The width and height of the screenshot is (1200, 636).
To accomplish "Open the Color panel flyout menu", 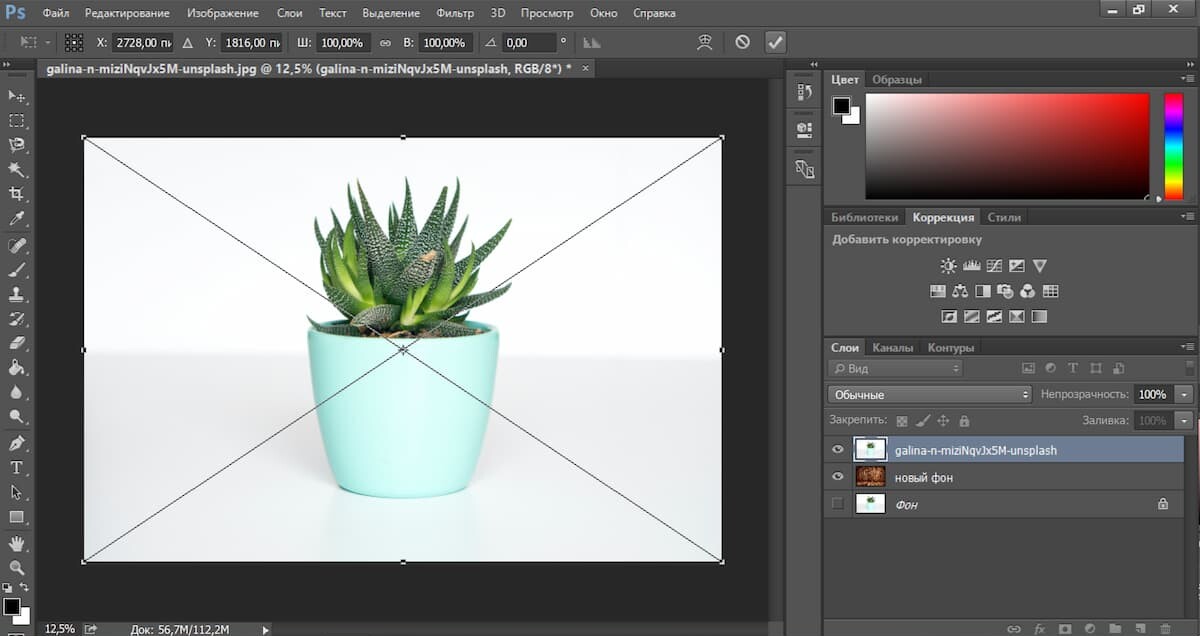I will click(1187, 79).
